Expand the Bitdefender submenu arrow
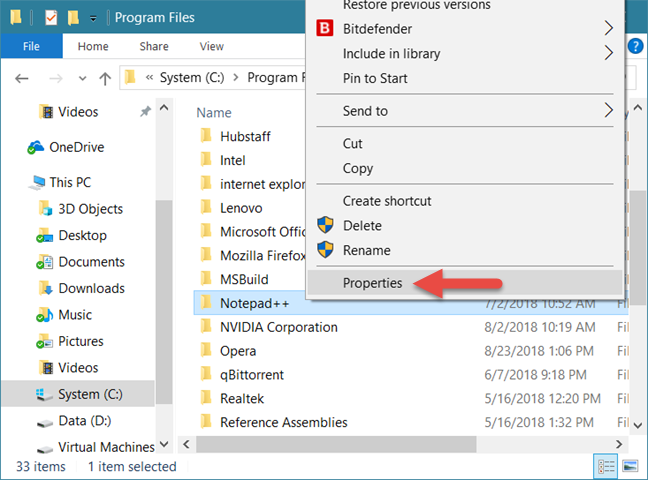648x480 pixels. 608,28
